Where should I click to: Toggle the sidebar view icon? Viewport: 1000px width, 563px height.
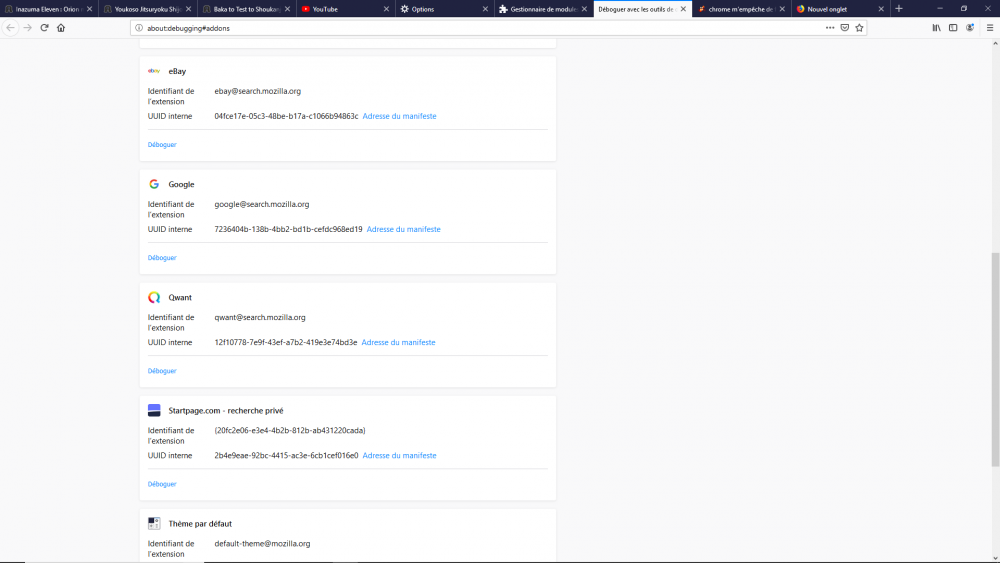(x=953, y=28)
